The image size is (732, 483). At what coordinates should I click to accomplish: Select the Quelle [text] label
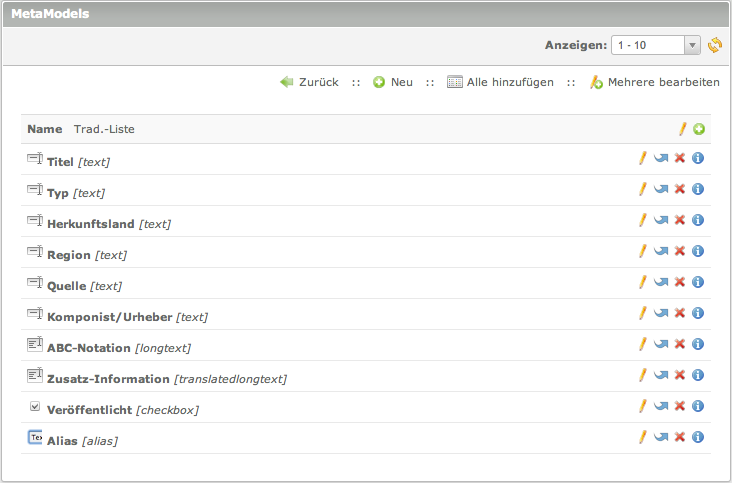(84, 286)
